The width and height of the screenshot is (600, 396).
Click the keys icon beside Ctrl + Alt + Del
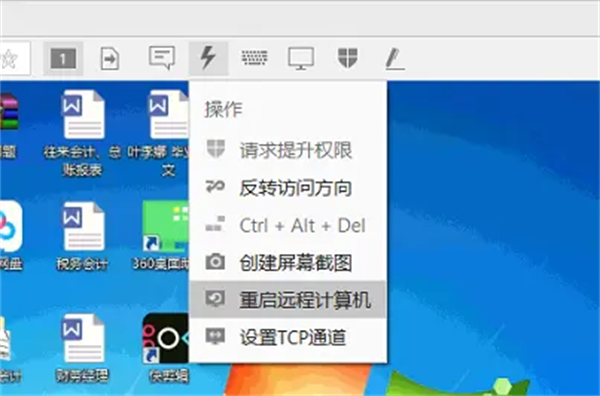(x=215, y=225)
